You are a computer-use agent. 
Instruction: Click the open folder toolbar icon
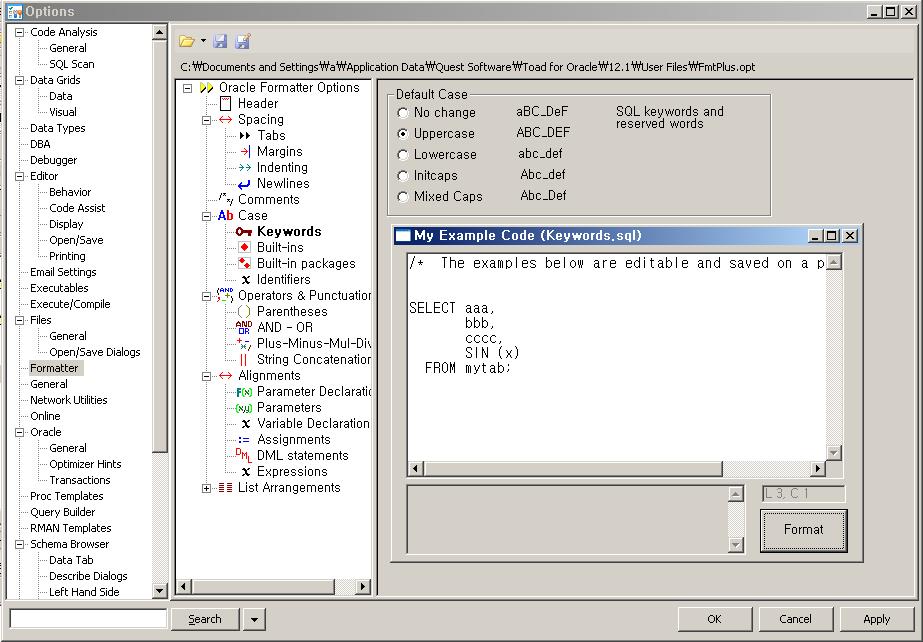(x=187, y=42)
